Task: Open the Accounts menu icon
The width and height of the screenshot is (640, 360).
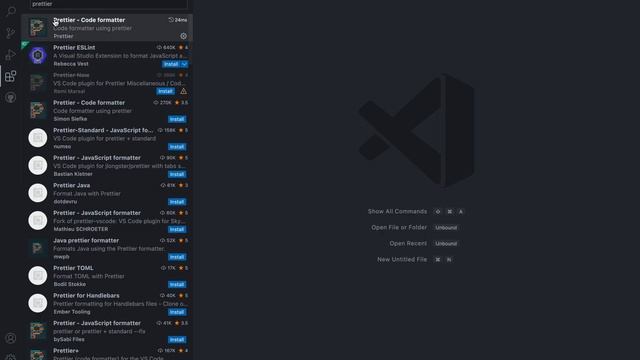Action: point(11,338)
